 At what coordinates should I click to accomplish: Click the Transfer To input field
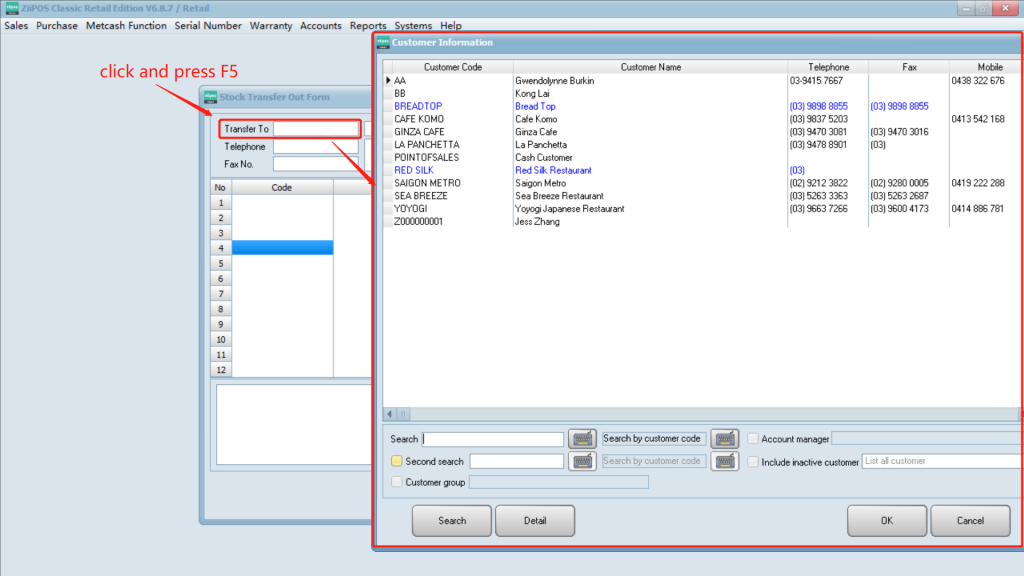click(315, 129)
